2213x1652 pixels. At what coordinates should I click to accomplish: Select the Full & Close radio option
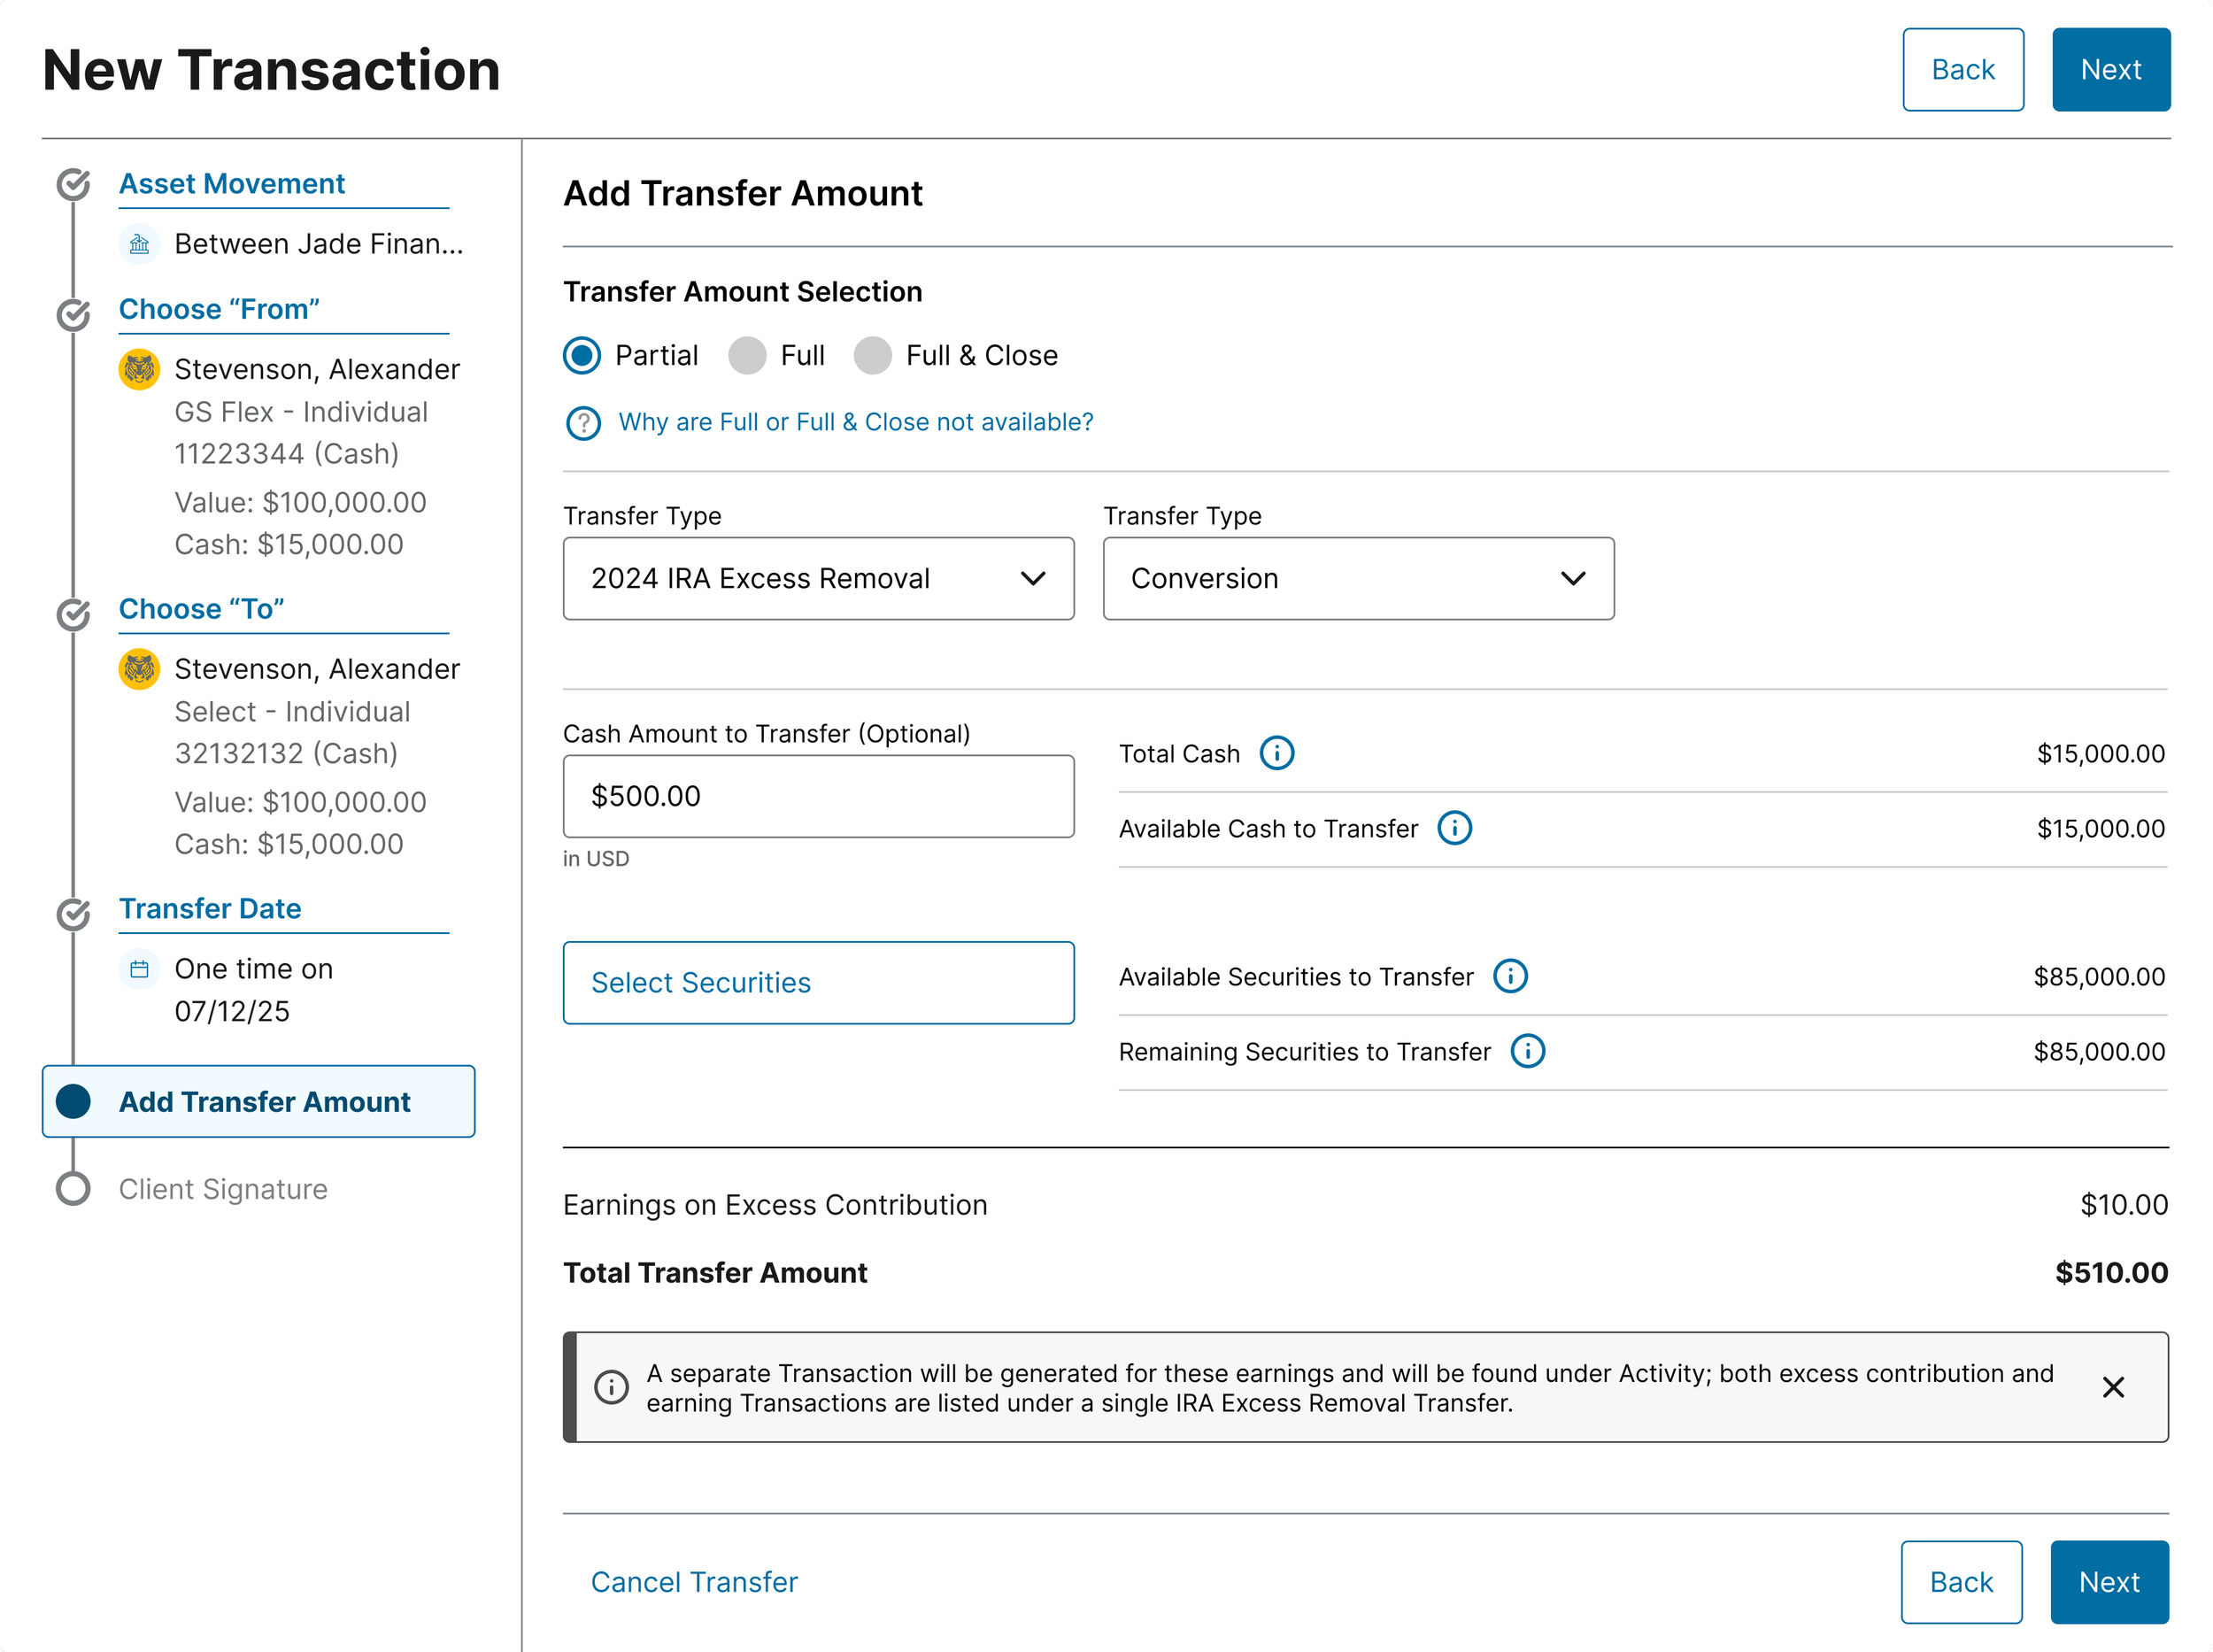pyautogui.click(x=872, y=355)
